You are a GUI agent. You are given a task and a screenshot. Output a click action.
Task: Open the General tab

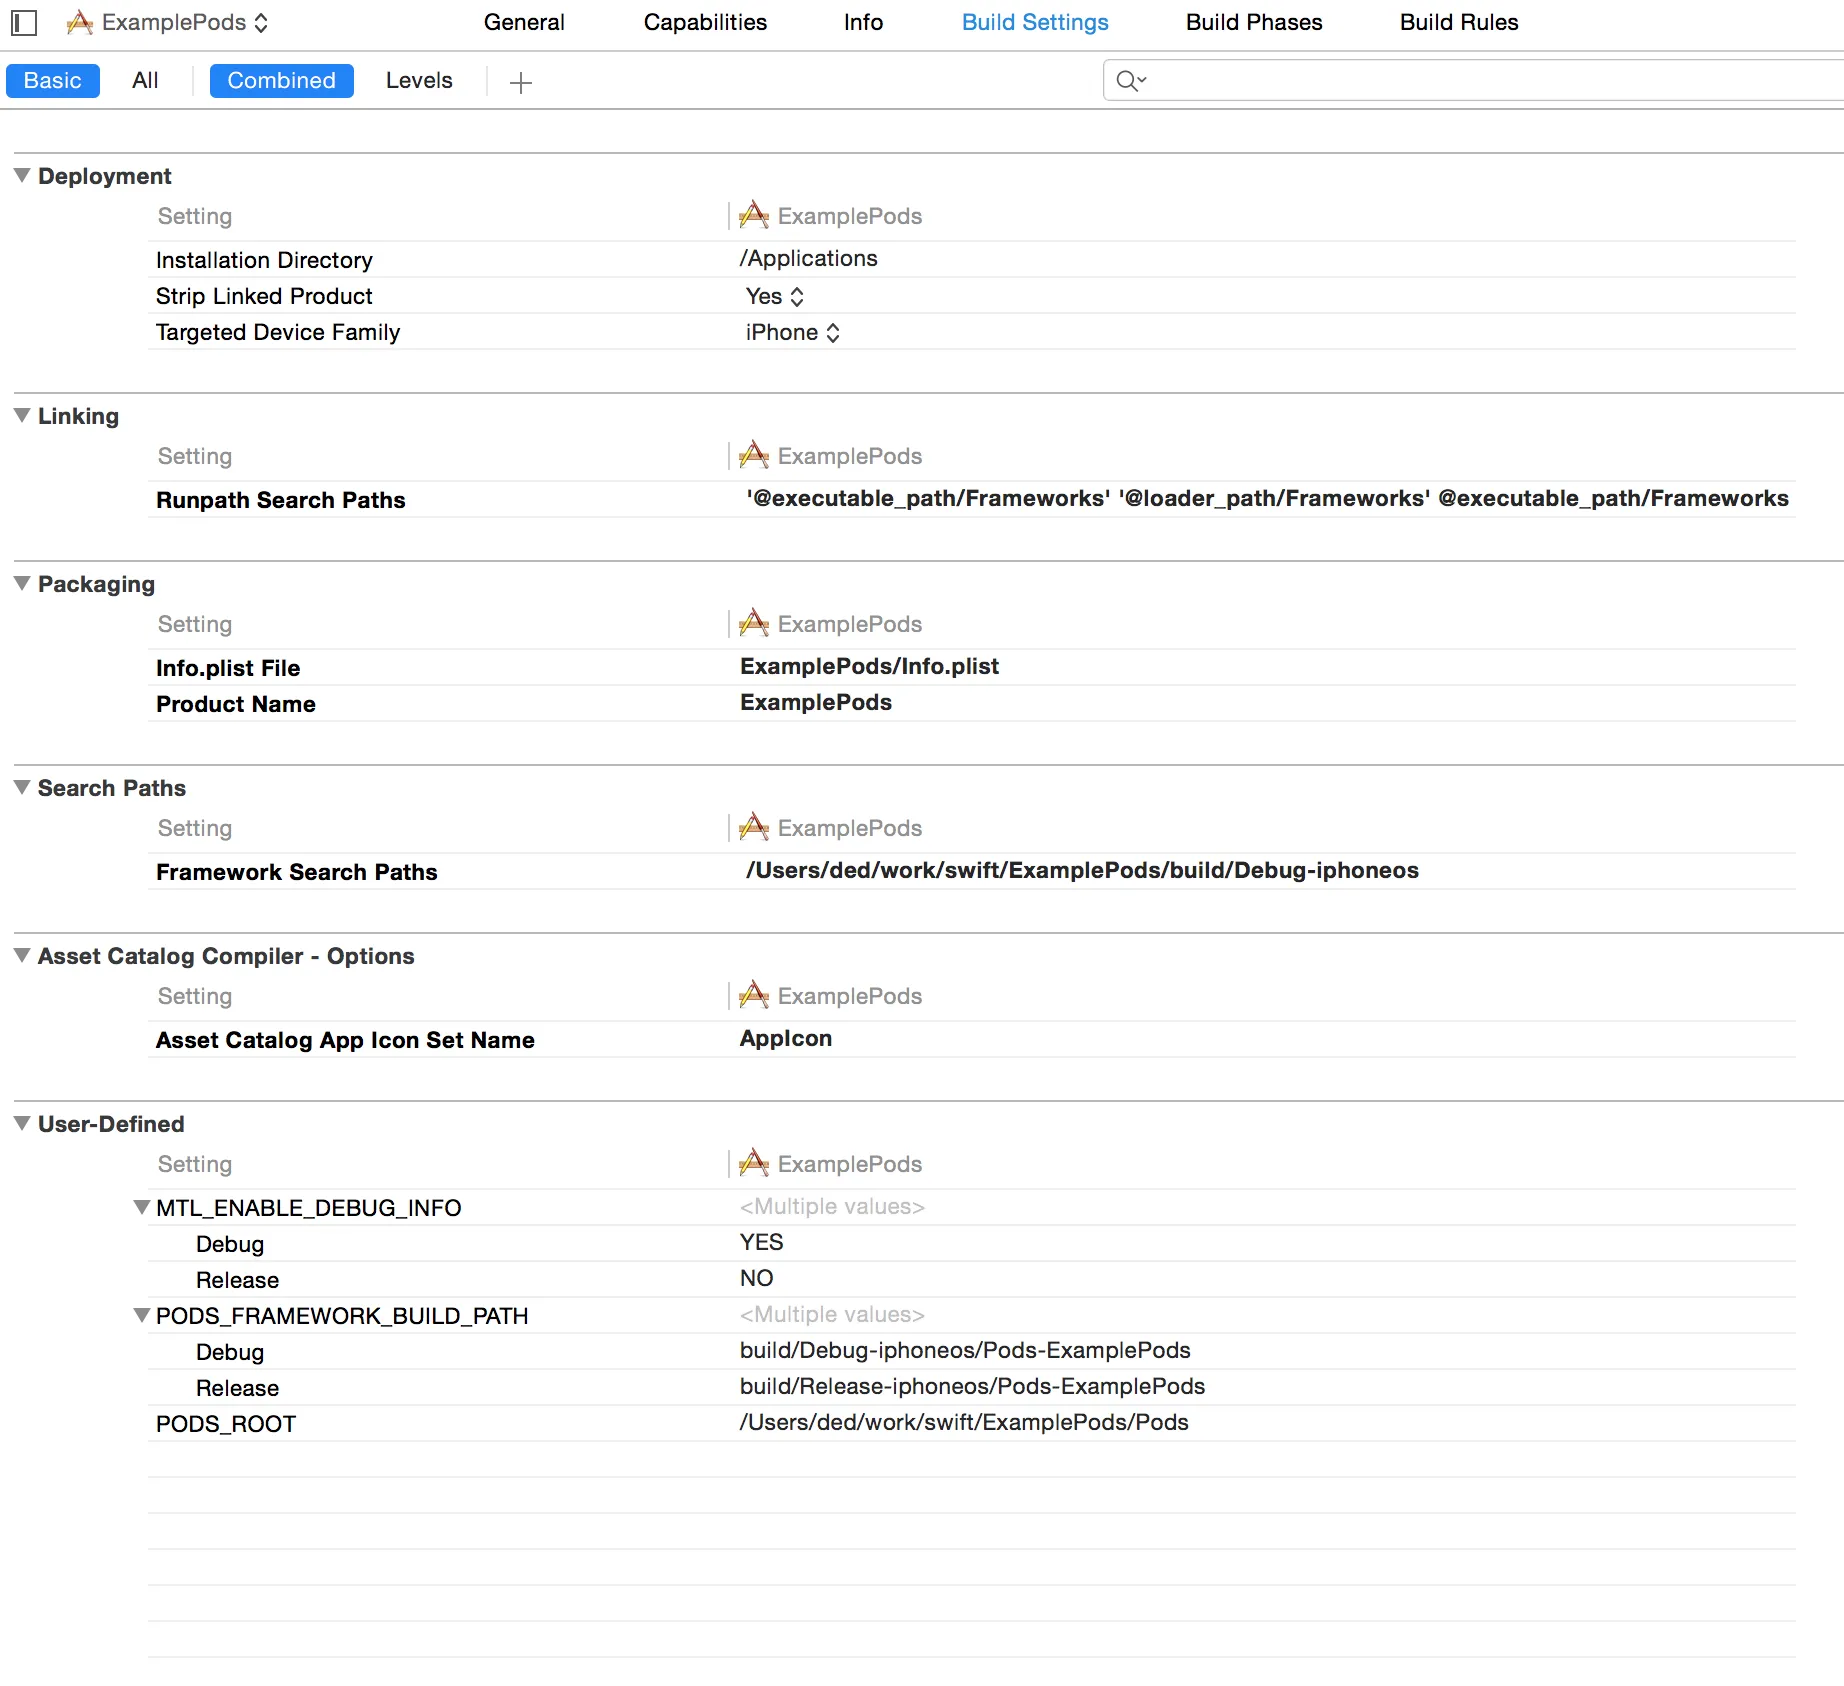click(524, 22)
